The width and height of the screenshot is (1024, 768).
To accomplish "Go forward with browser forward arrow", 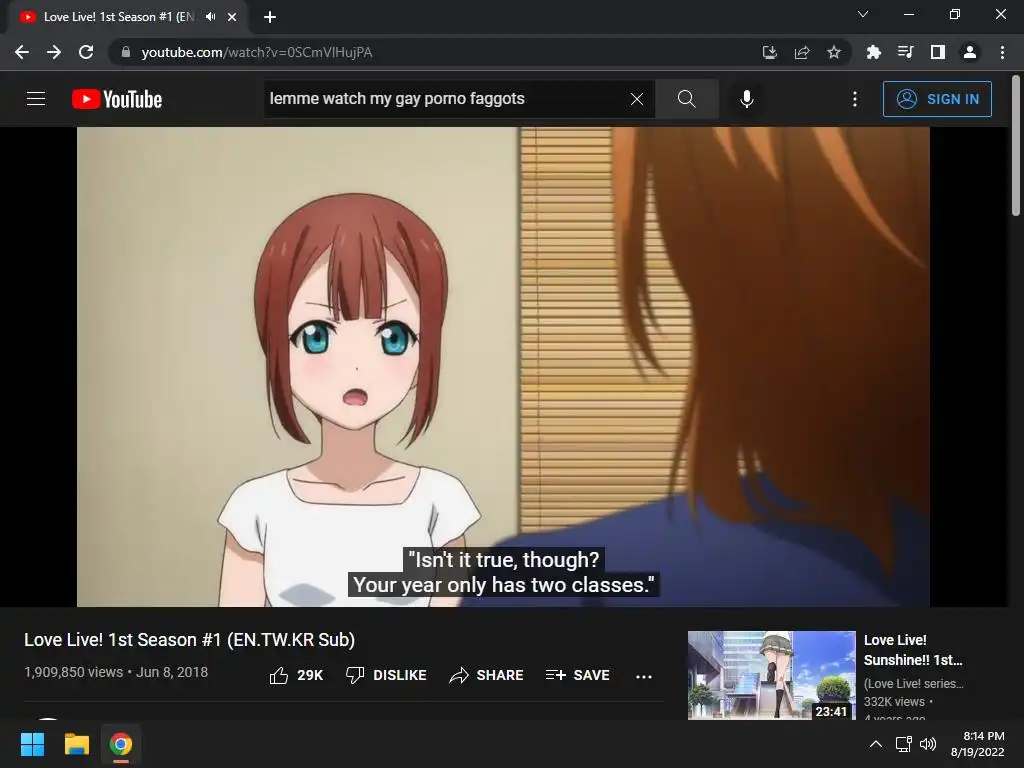I will tap(54, 52).
